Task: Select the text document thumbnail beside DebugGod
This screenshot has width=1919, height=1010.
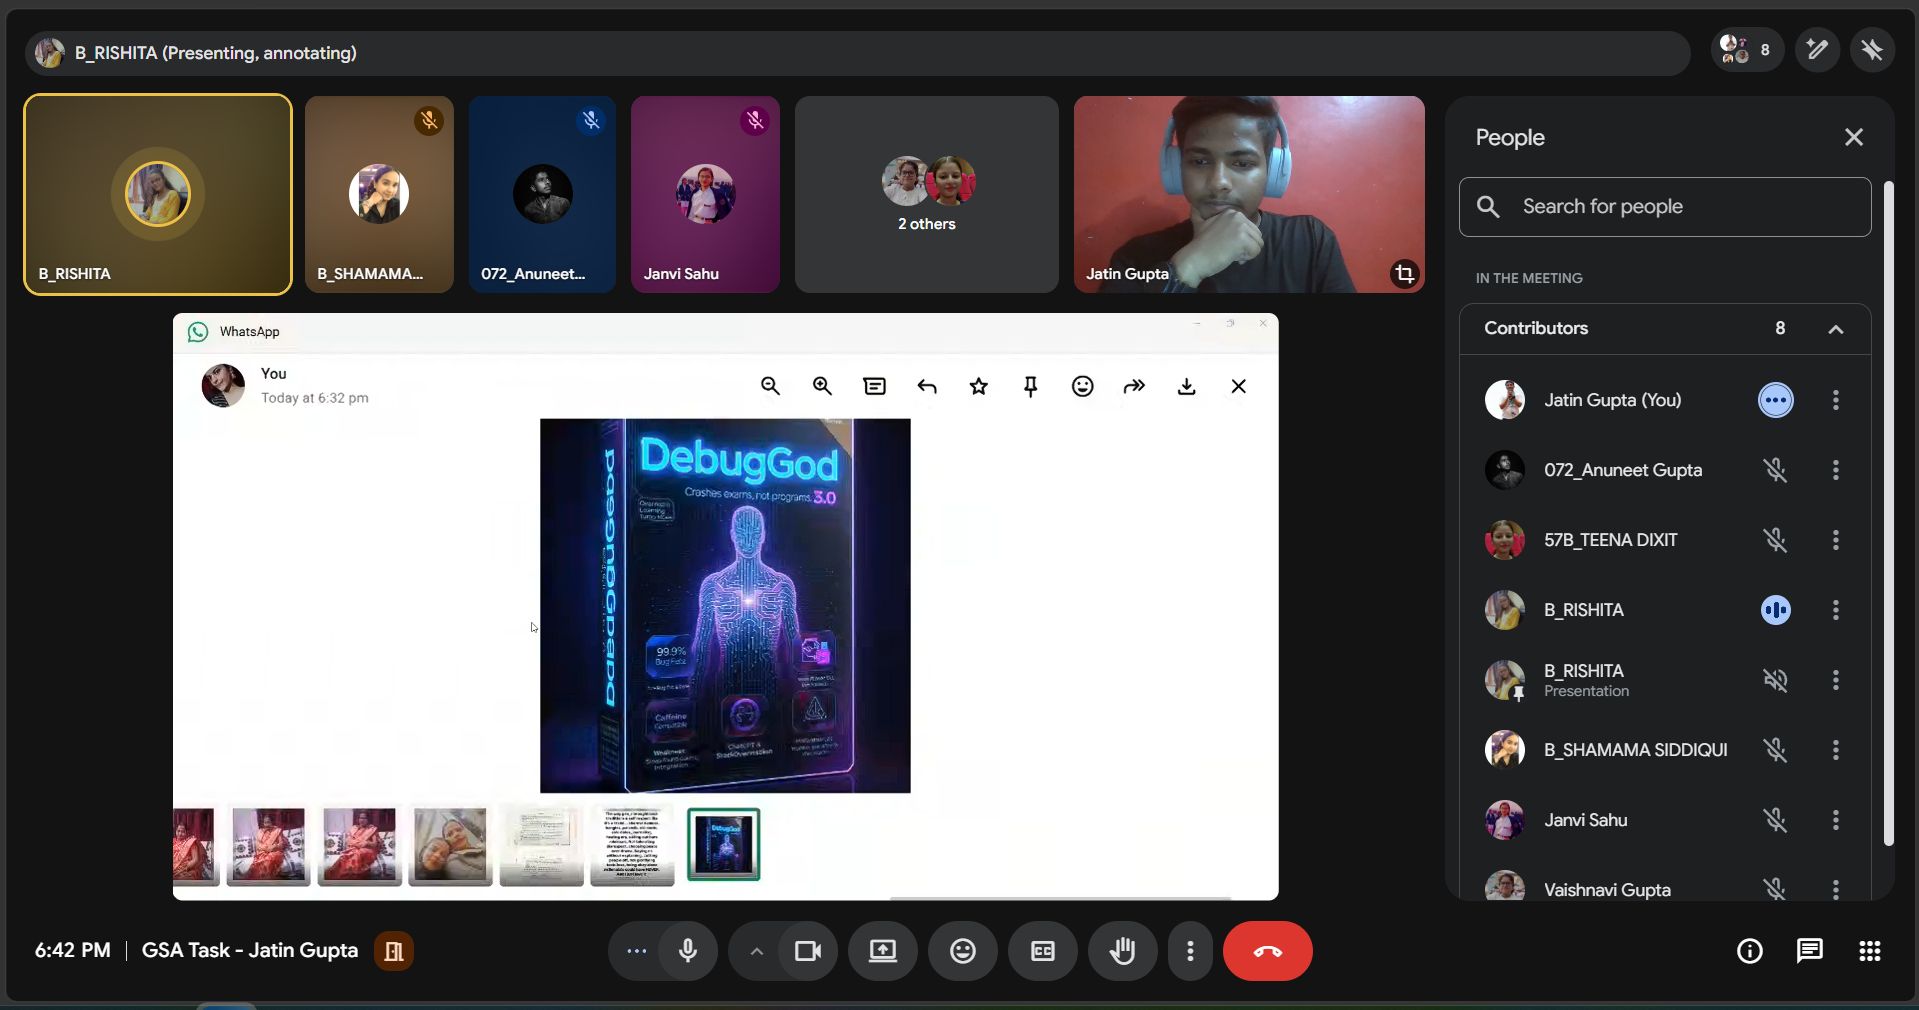Action: pos(632,846)
